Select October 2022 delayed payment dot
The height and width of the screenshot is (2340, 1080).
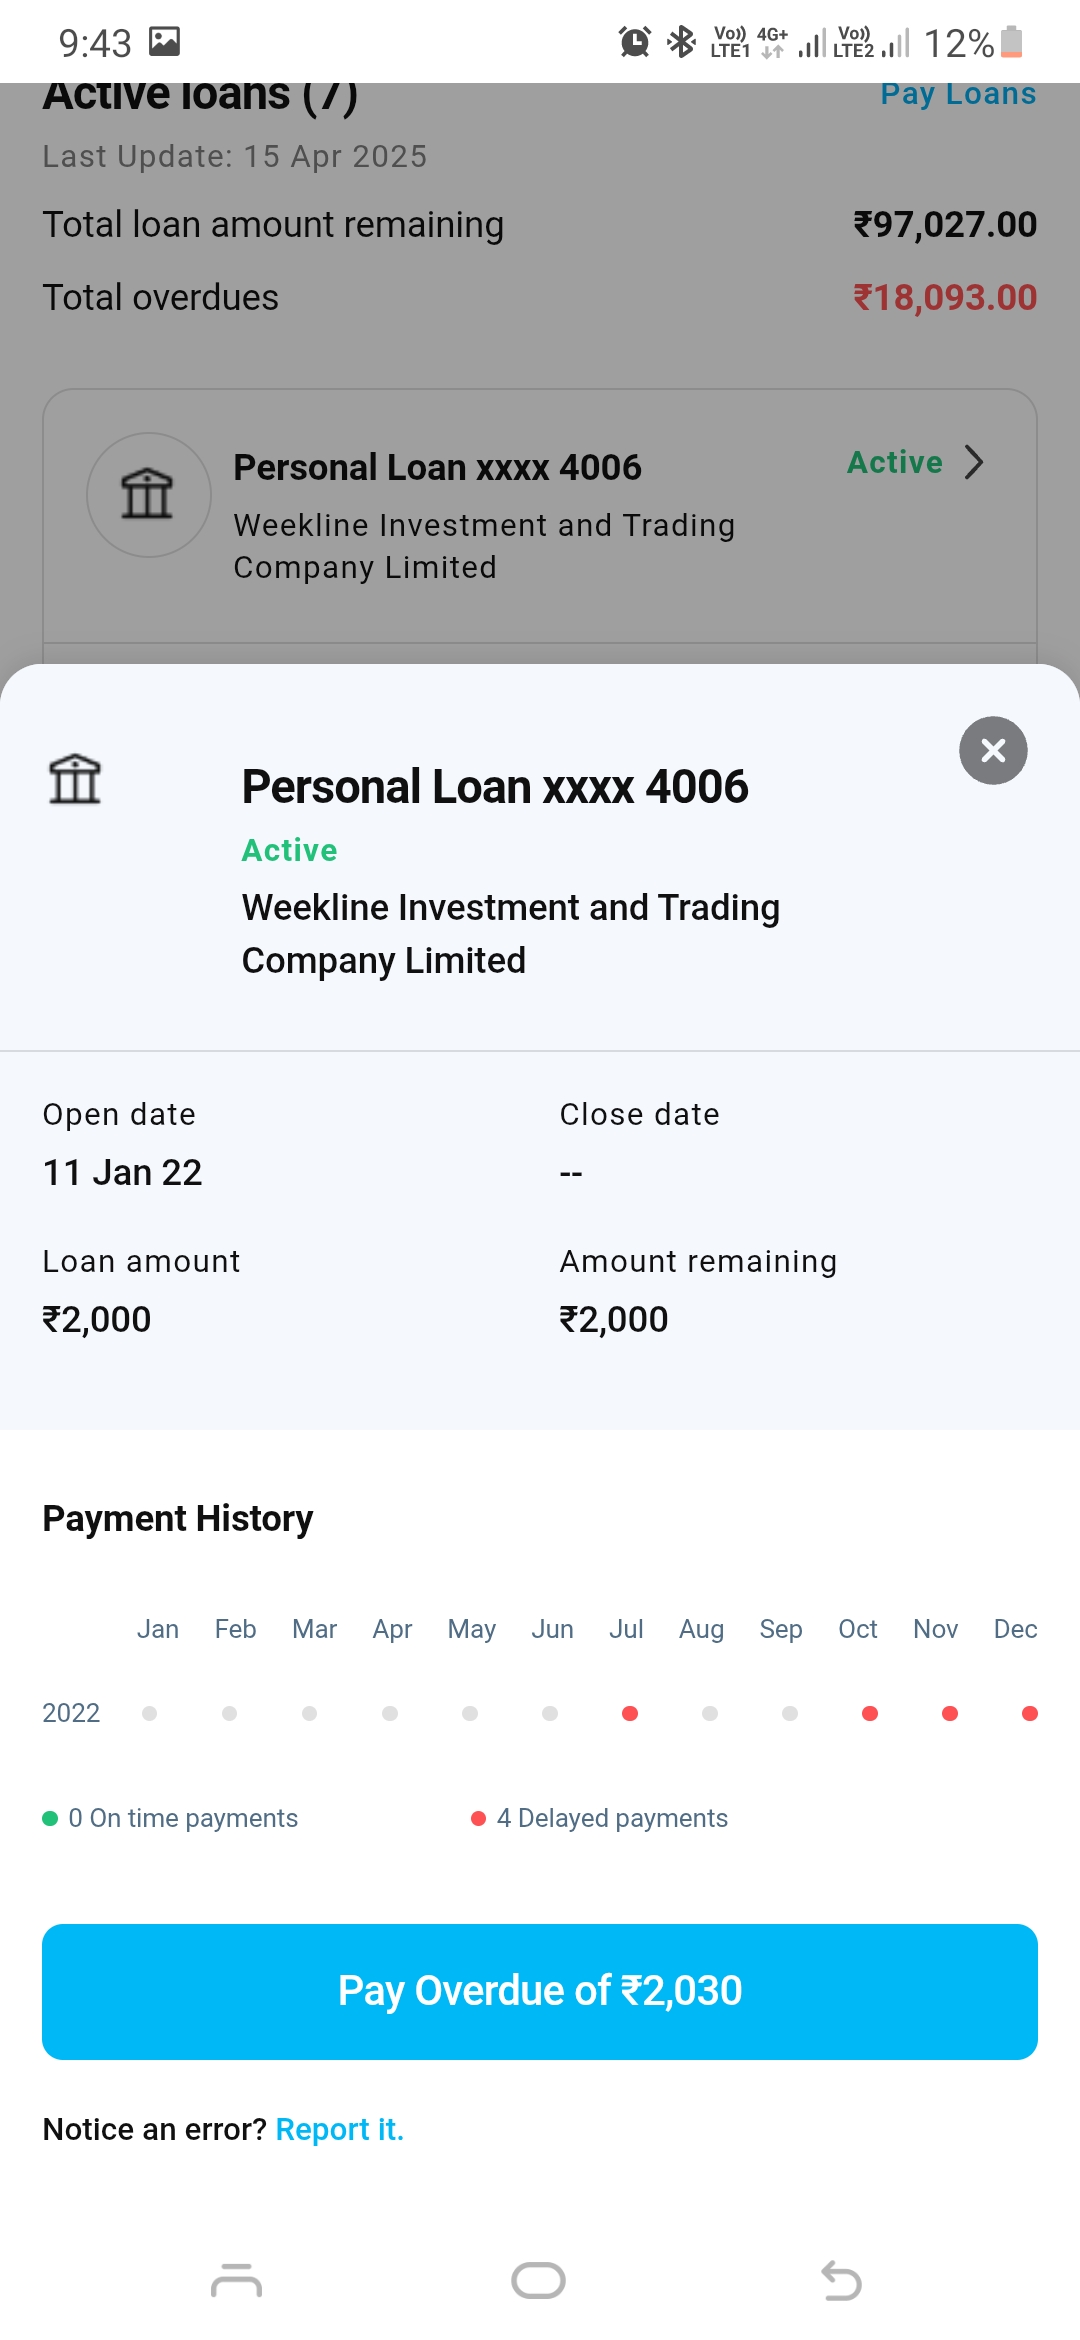point(870,1713)
